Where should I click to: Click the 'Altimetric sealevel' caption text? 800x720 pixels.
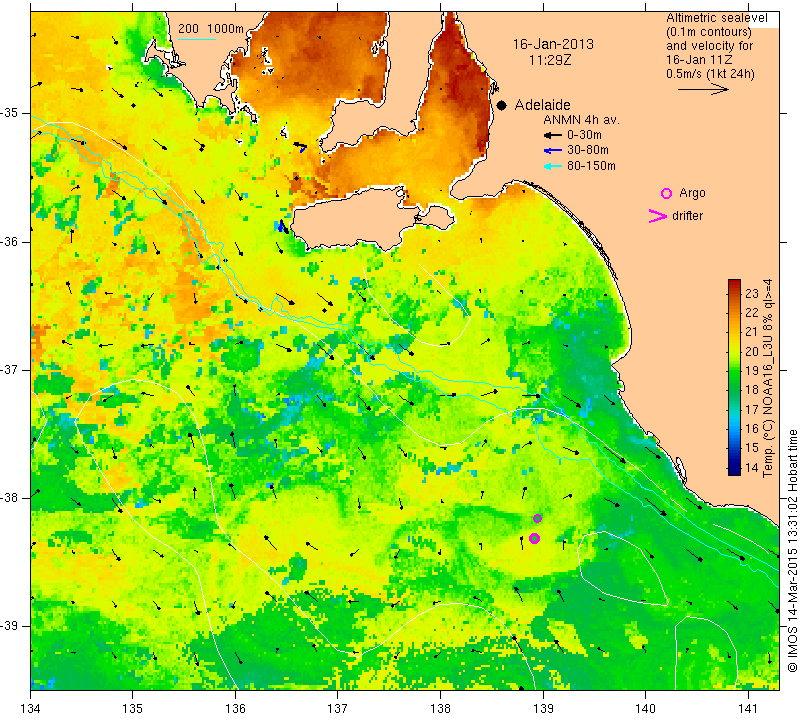716,18
